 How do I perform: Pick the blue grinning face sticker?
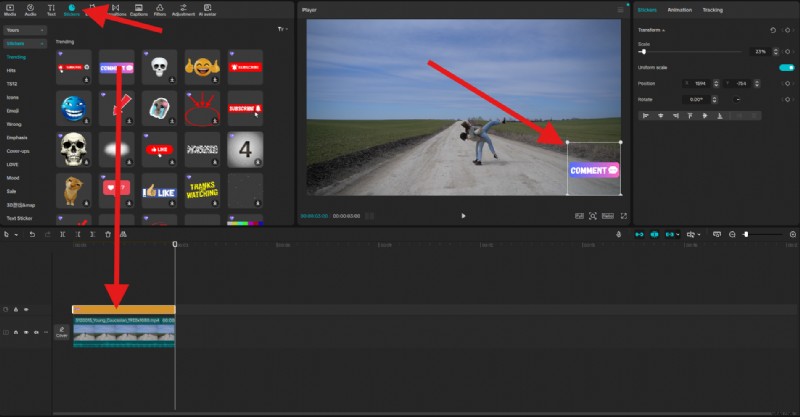[x=73, y=108]
